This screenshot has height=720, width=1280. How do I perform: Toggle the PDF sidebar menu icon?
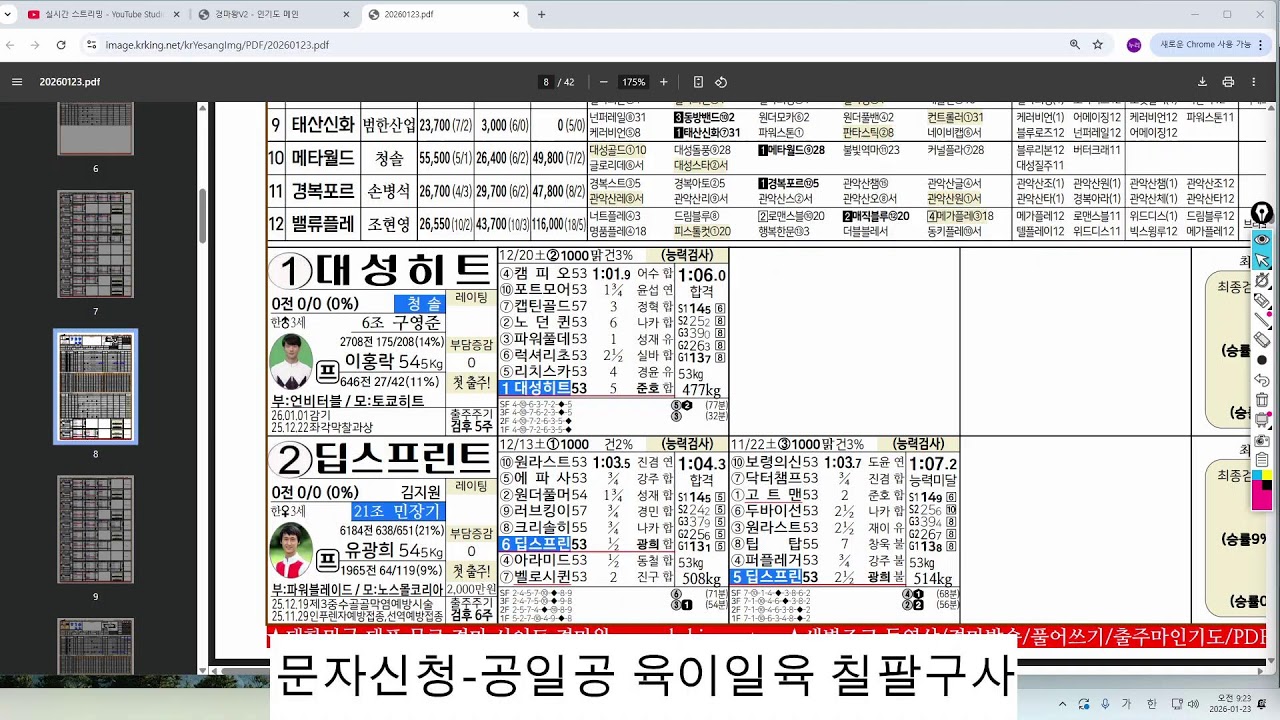(x=17, y=82)
